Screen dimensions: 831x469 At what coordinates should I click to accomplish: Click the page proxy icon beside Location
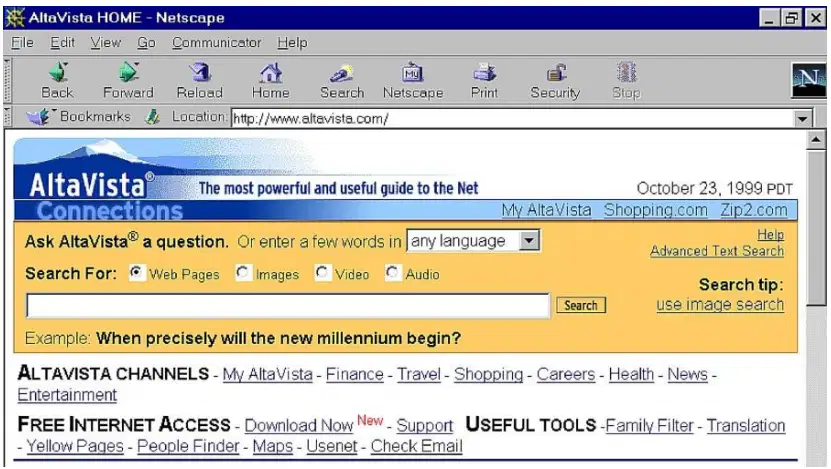click(x=153, y=117)
